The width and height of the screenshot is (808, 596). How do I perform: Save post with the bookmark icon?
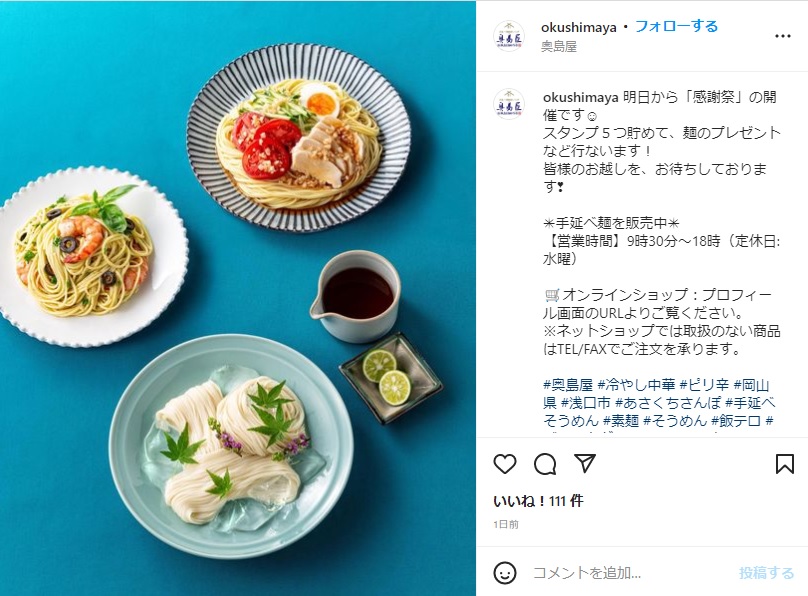[x=784, y=464]
